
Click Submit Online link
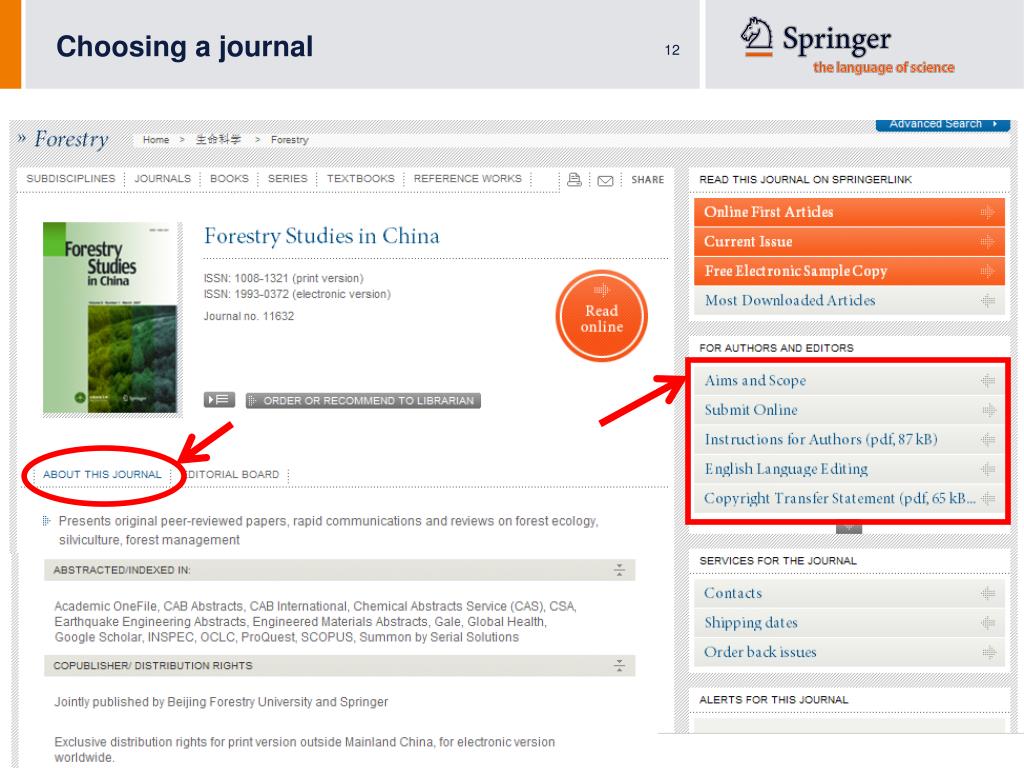849,410
